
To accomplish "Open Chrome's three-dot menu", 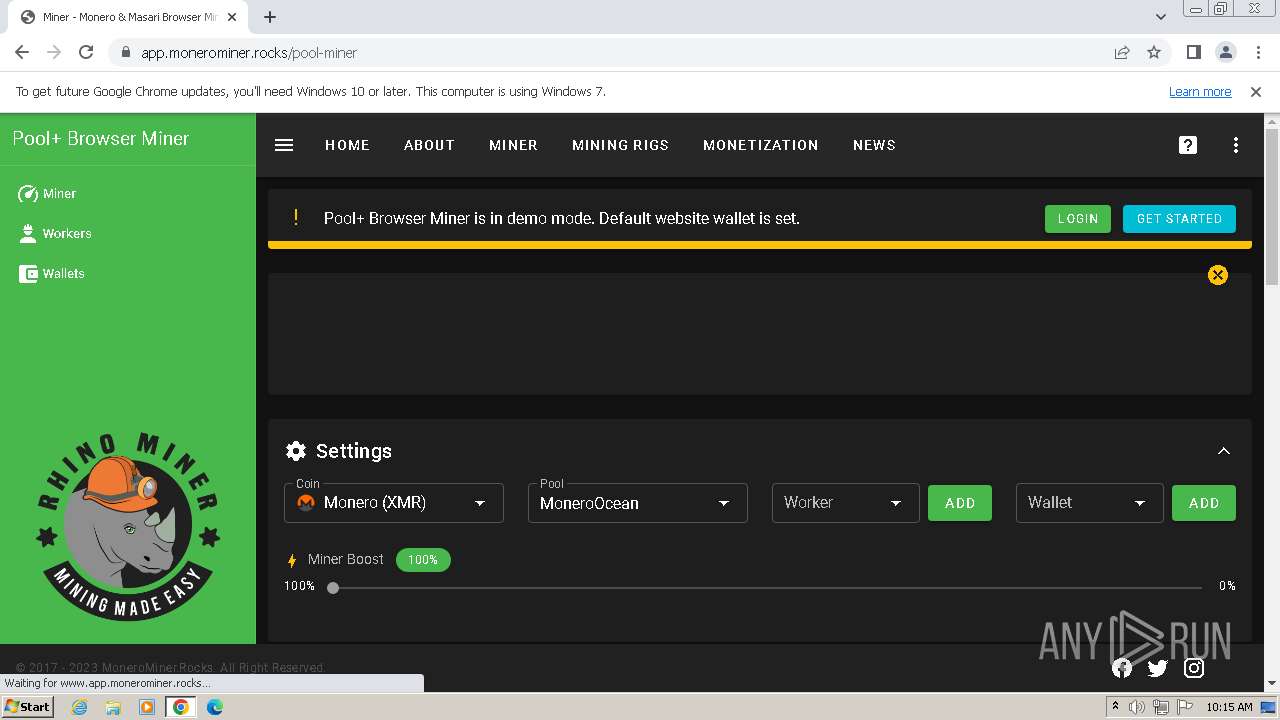I will (1257, 52).
